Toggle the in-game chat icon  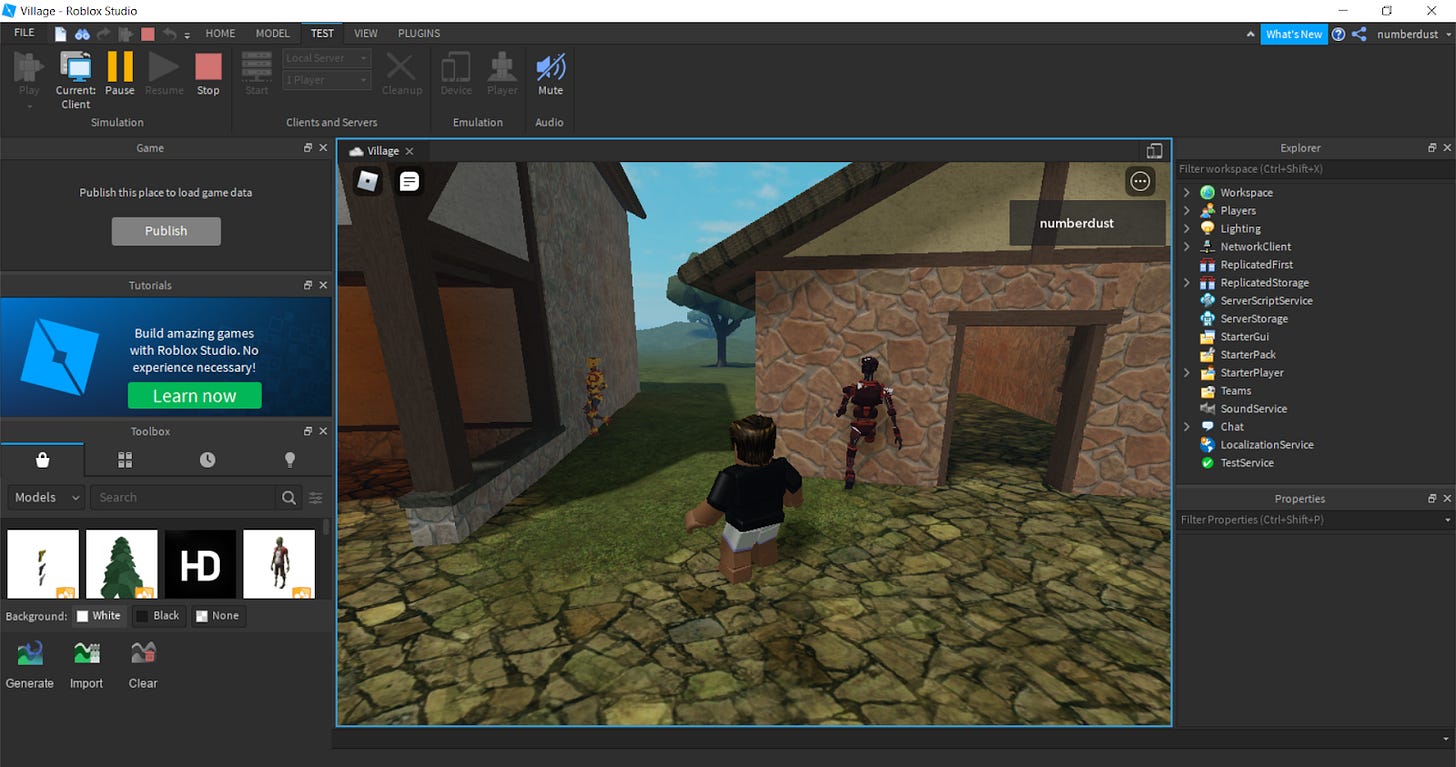point(409,181)
